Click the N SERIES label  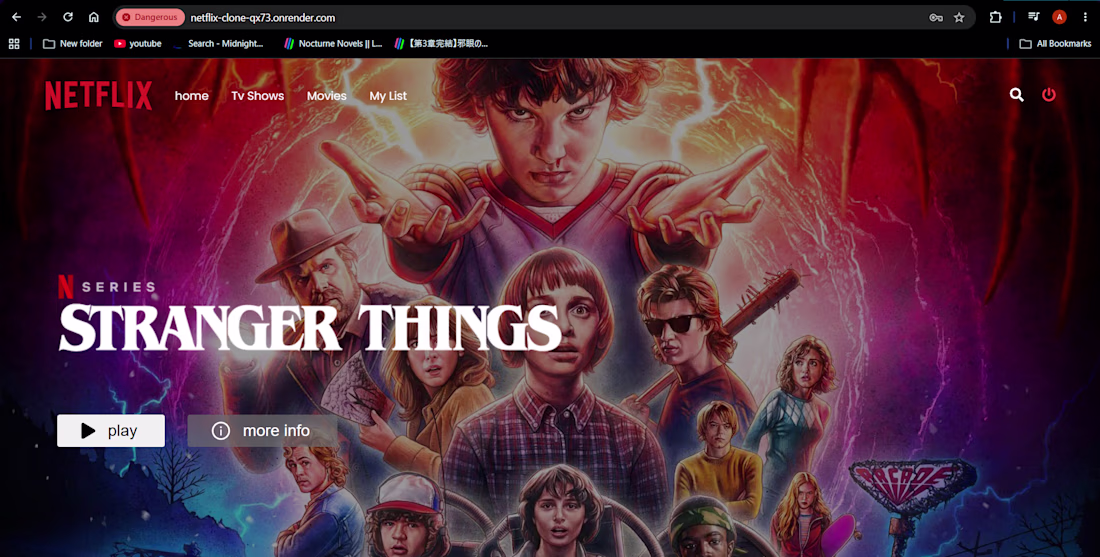point(107,286)
